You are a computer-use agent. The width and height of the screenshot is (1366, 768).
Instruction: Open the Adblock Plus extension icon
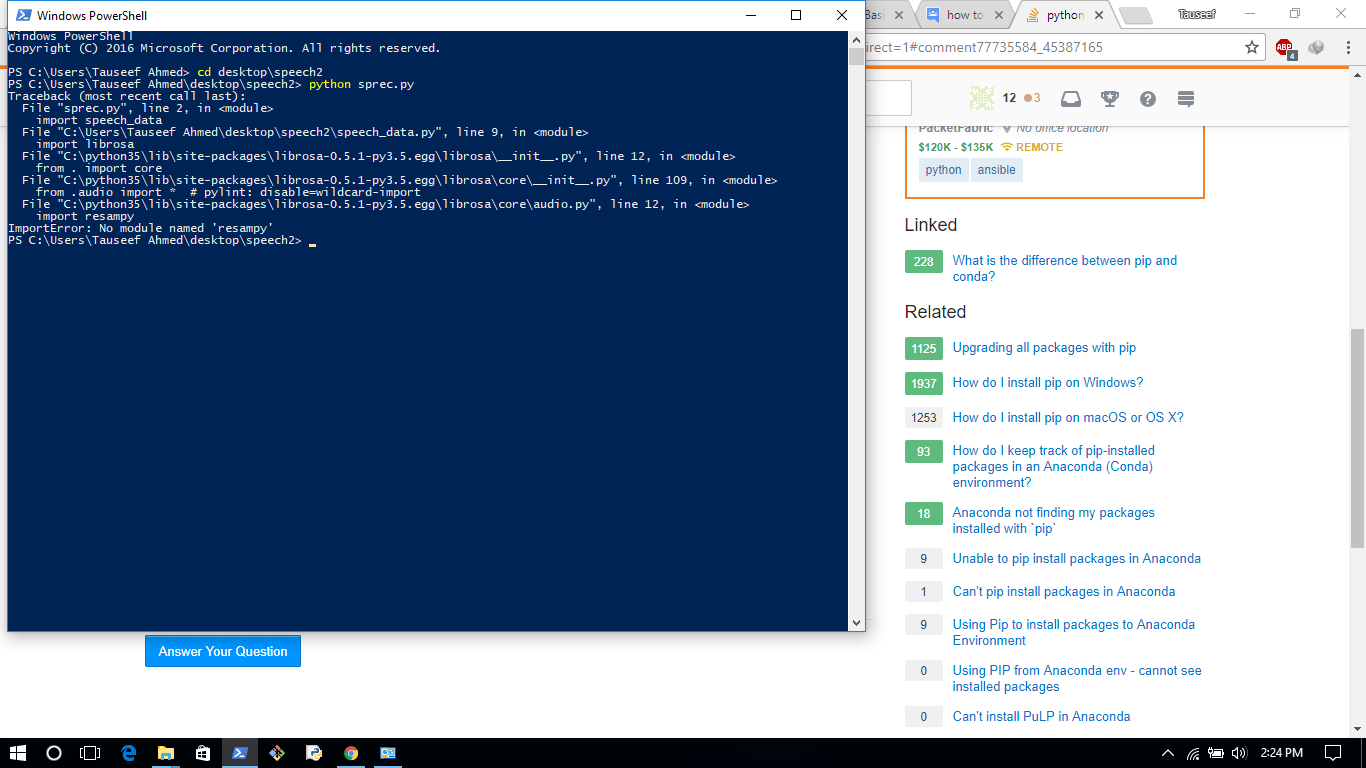click(x=1285, y=47)
